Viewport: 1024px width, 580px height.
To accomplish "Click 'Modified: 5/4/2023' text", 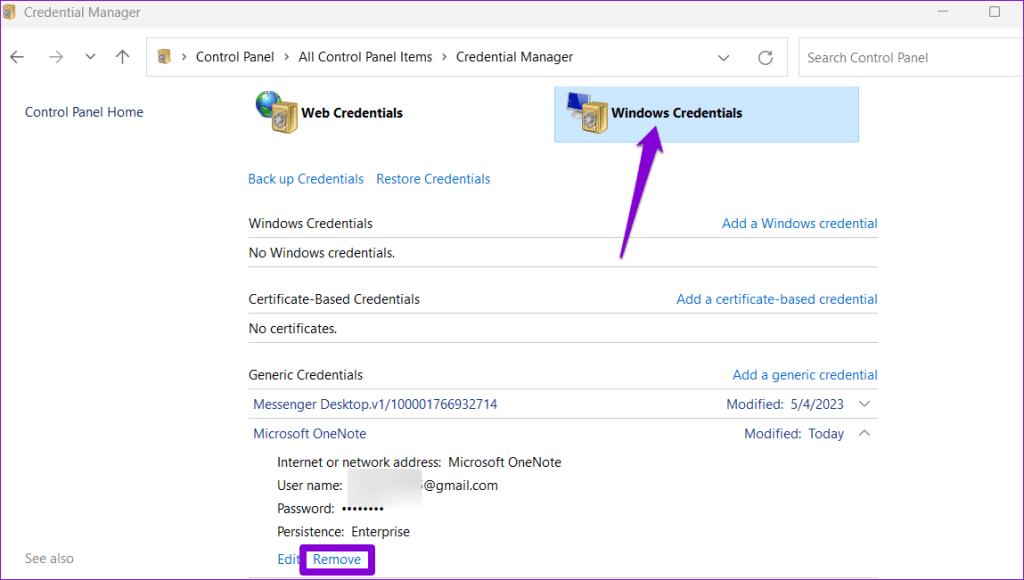I will click(785, 404).
